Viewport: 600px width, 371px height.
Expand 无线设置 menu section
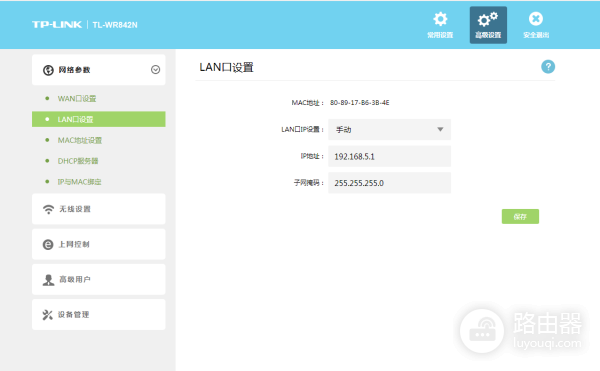click(99, 209)
